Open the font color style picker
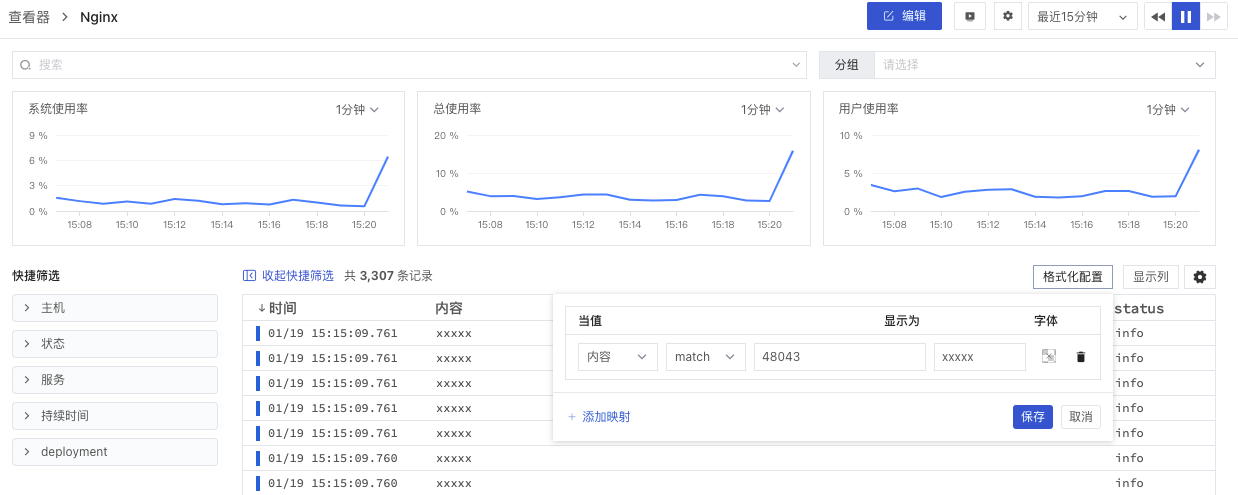The height and width of the screenshot is (495, 1238). point(1048,357)
